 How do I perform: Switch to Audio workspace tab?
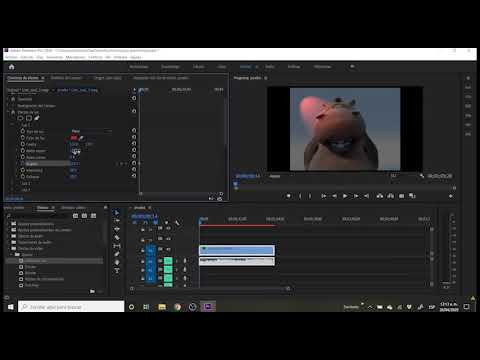(270, 67)
